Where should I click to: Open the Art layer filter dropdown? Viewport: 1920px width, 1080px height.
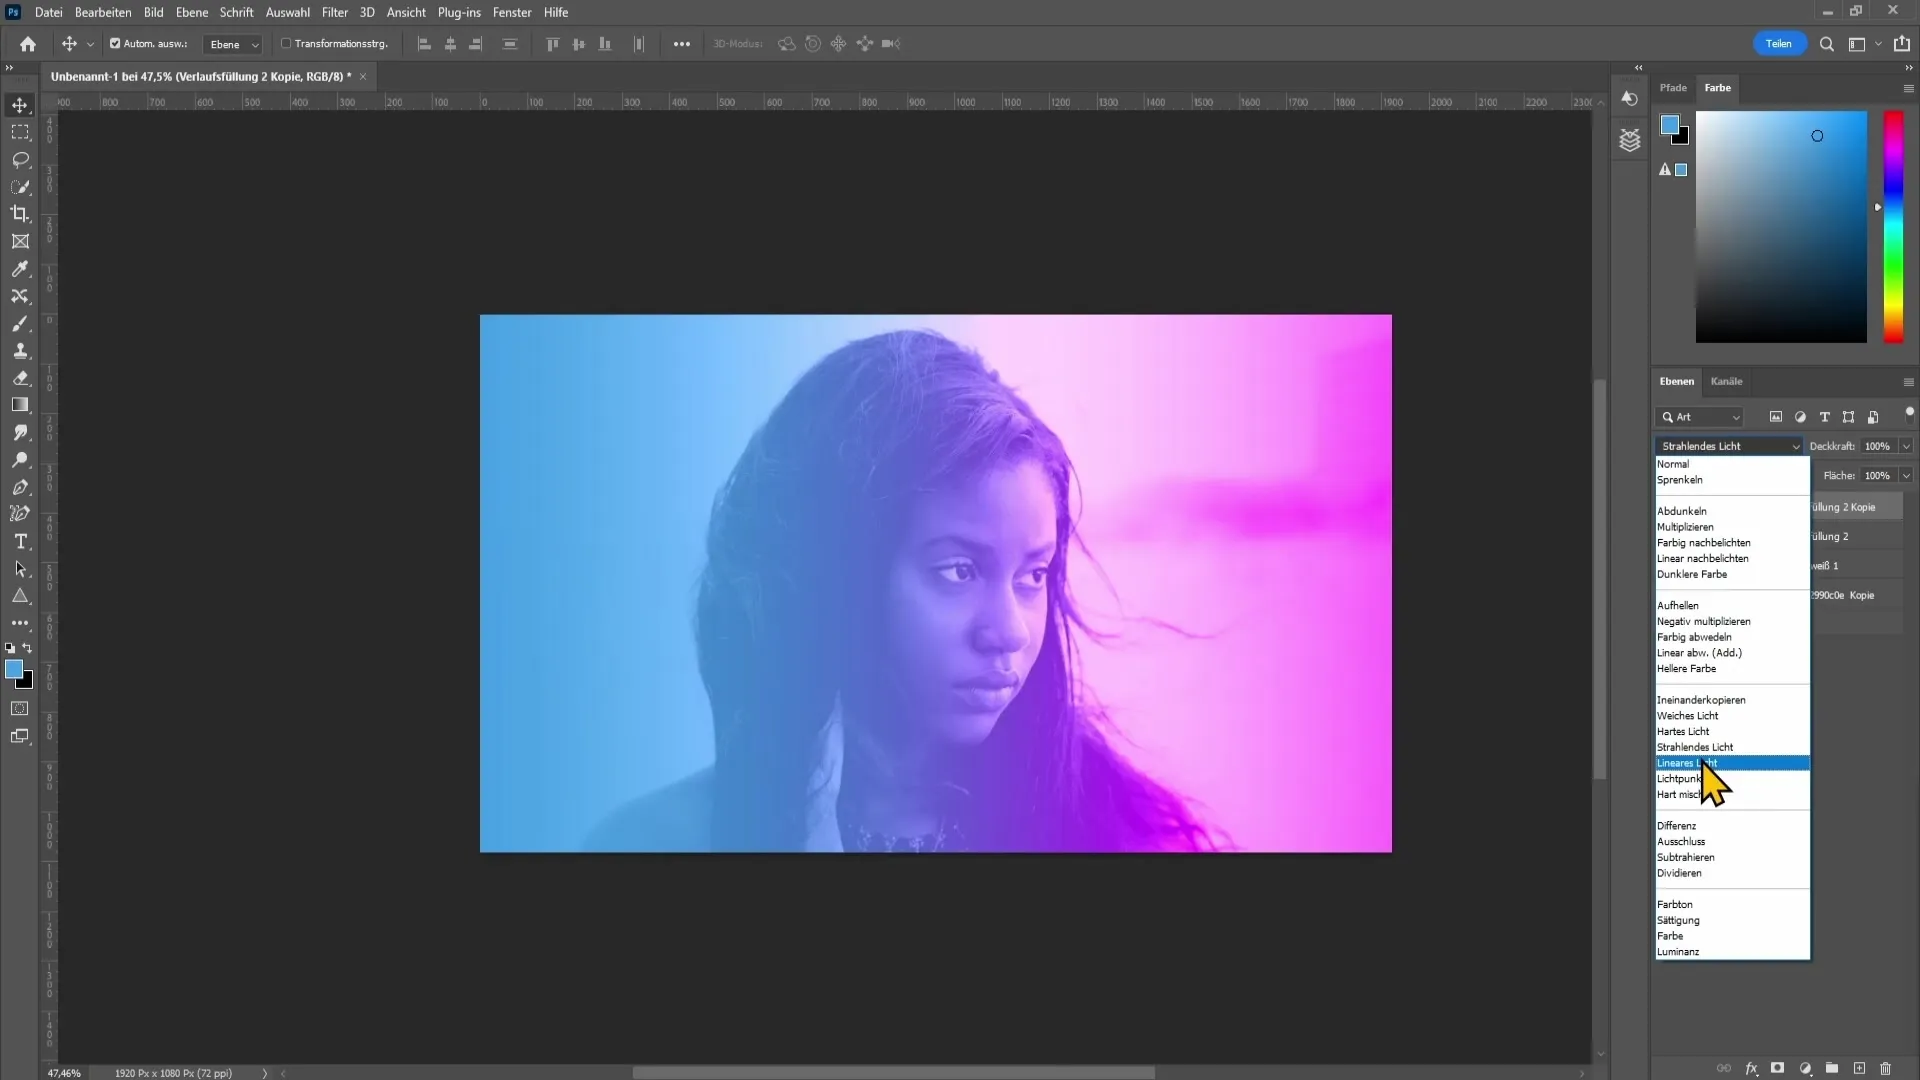1700,417
